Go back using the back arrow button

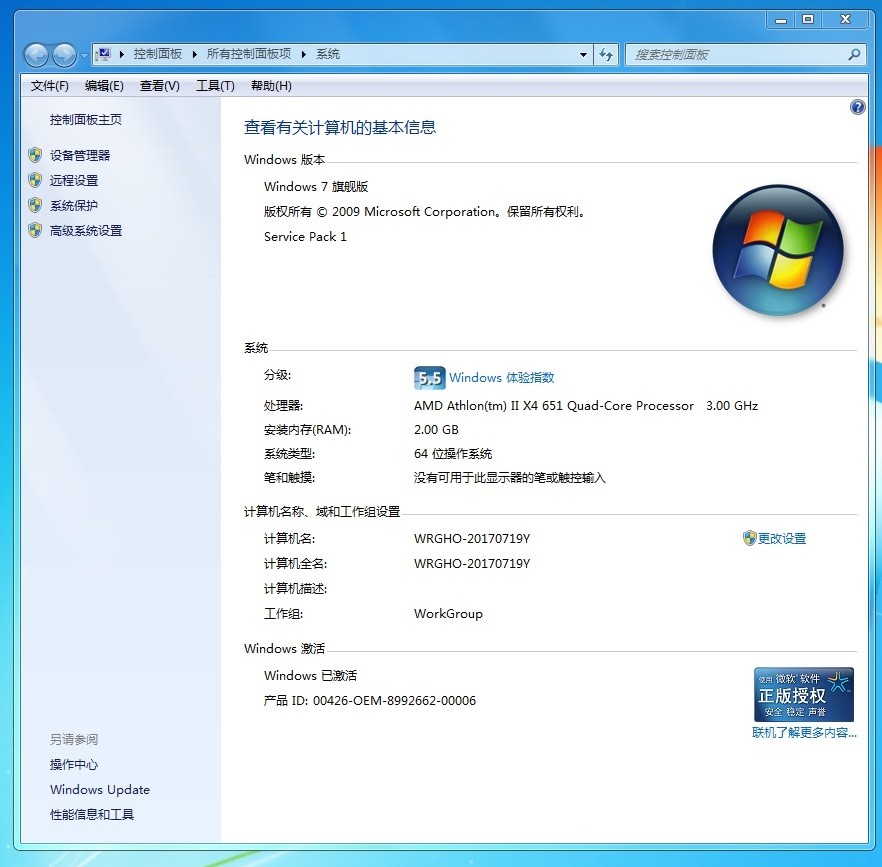tap(37, 55)
